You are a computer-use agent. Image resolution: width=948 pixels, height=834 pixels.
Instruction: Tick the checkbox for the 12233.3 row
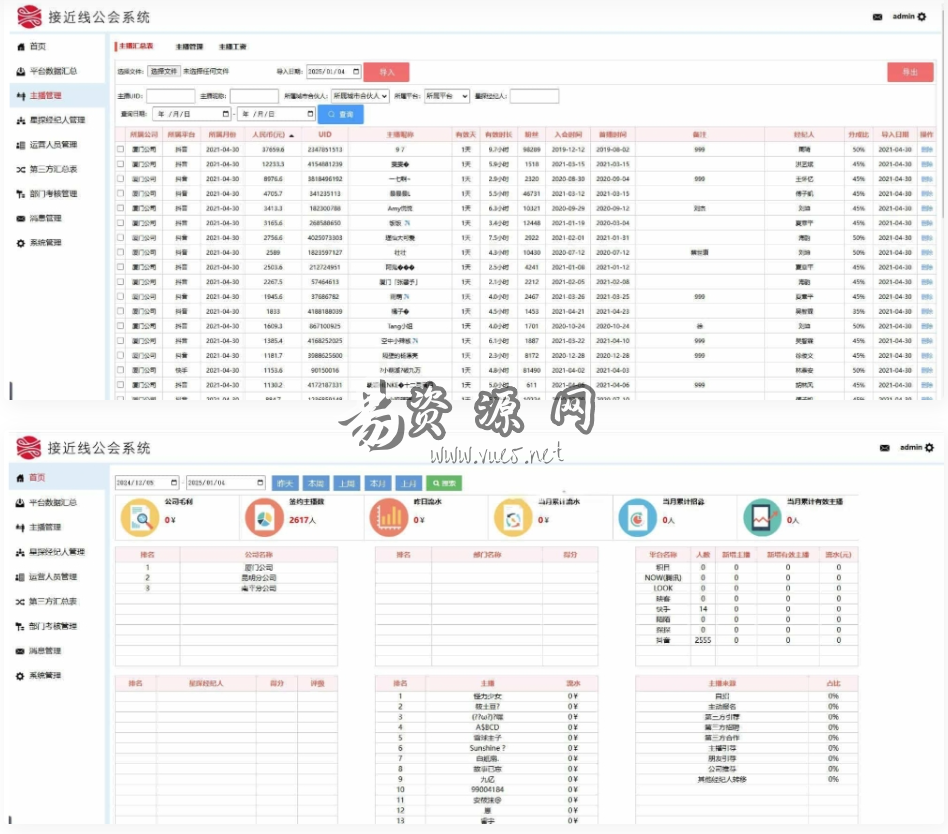[x=120, y=164]
